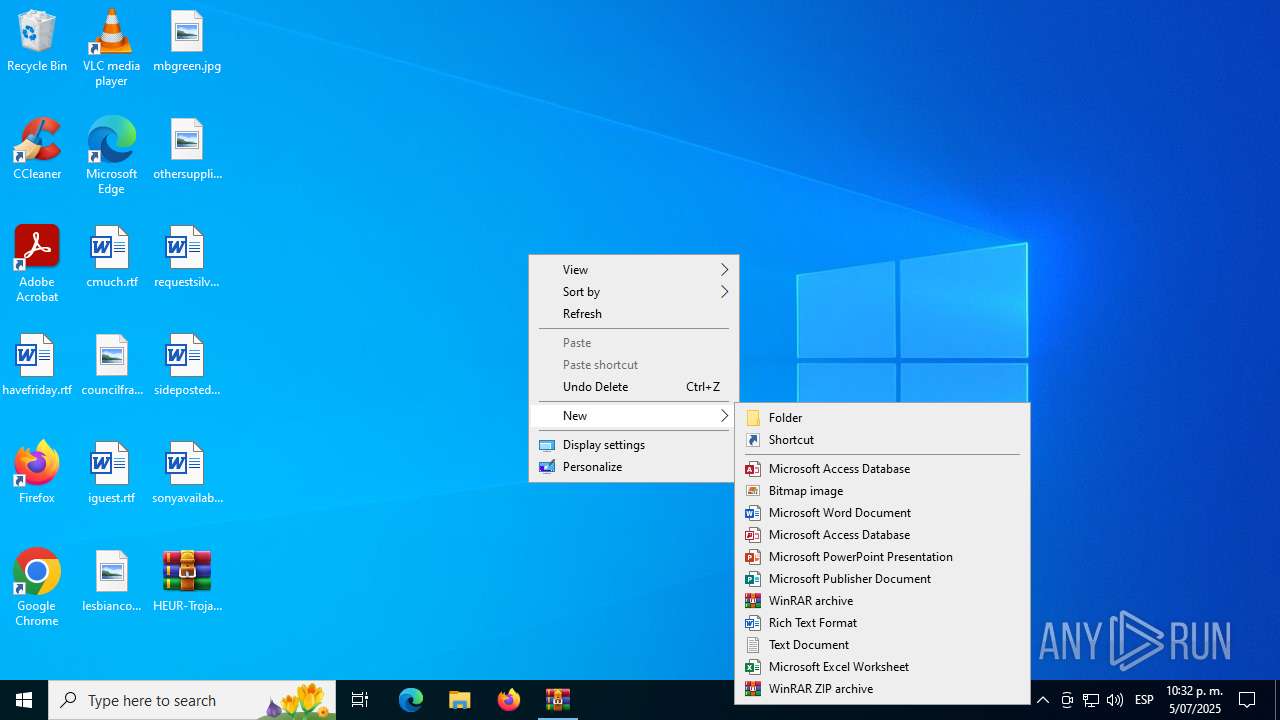The image size is (1280, 720).
Task: Select the mbgreen.jpg file icon
Action: 187,41
